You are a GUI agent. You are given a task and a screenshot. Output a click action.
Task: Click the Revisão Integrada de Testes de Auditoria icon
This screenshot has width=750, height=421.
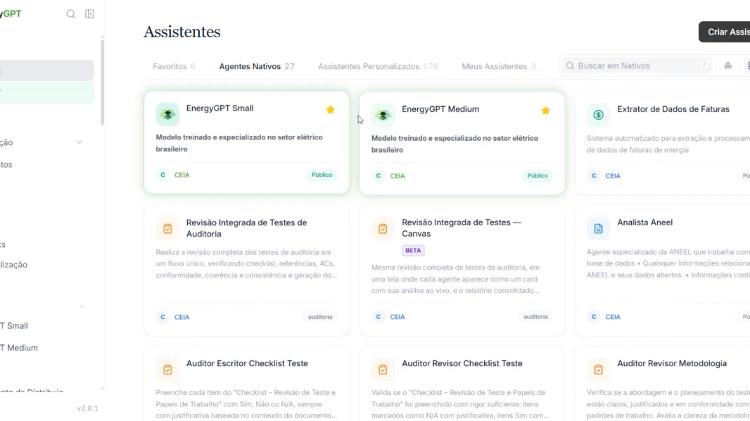pyautogui.click(x=167, y=229)
